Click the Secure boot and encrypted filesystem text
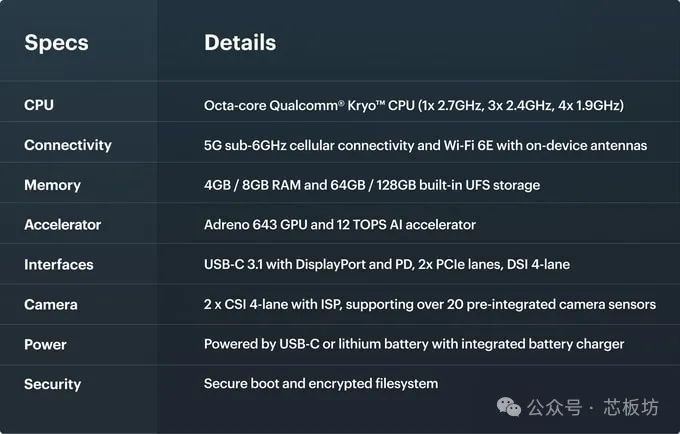The height and width of the screenshot is (434, 680). click(321, 384)
